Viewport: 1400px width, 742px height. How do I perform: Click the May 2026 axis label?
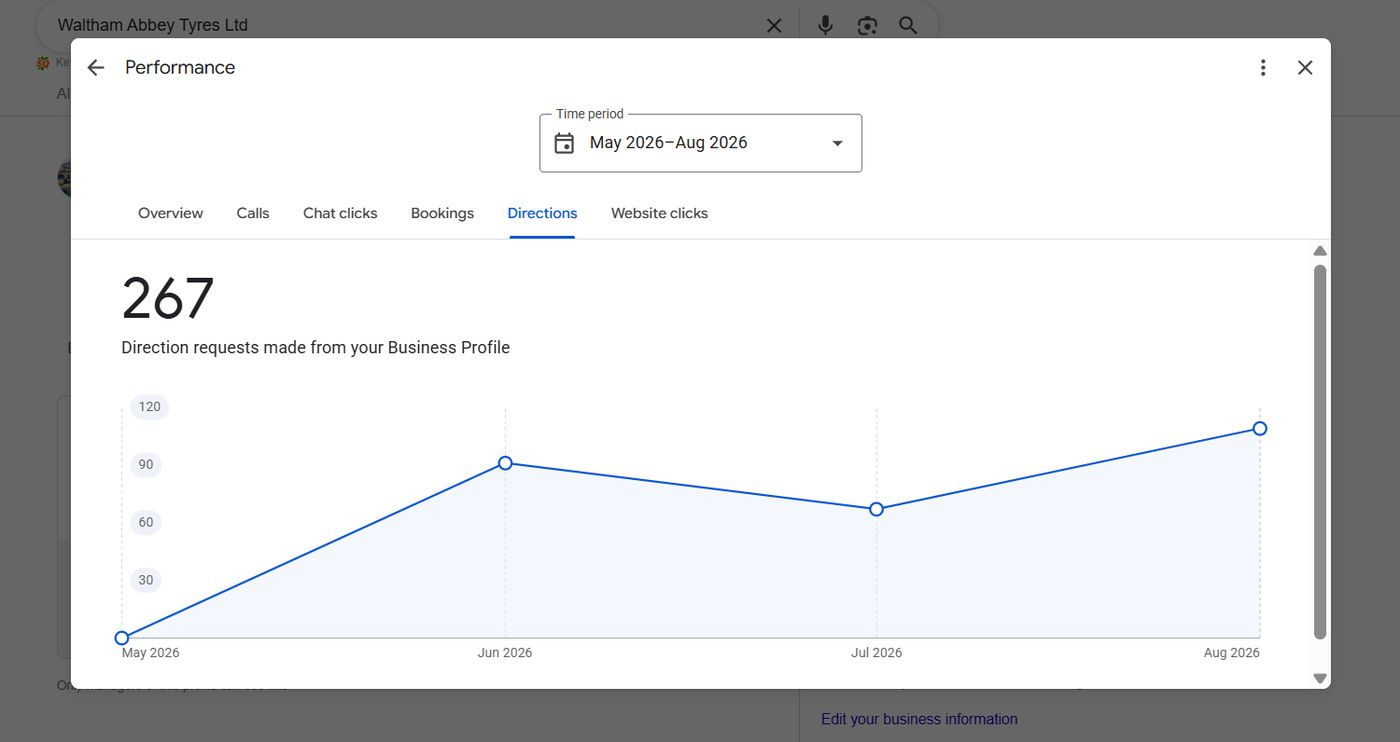click(151, 653)
